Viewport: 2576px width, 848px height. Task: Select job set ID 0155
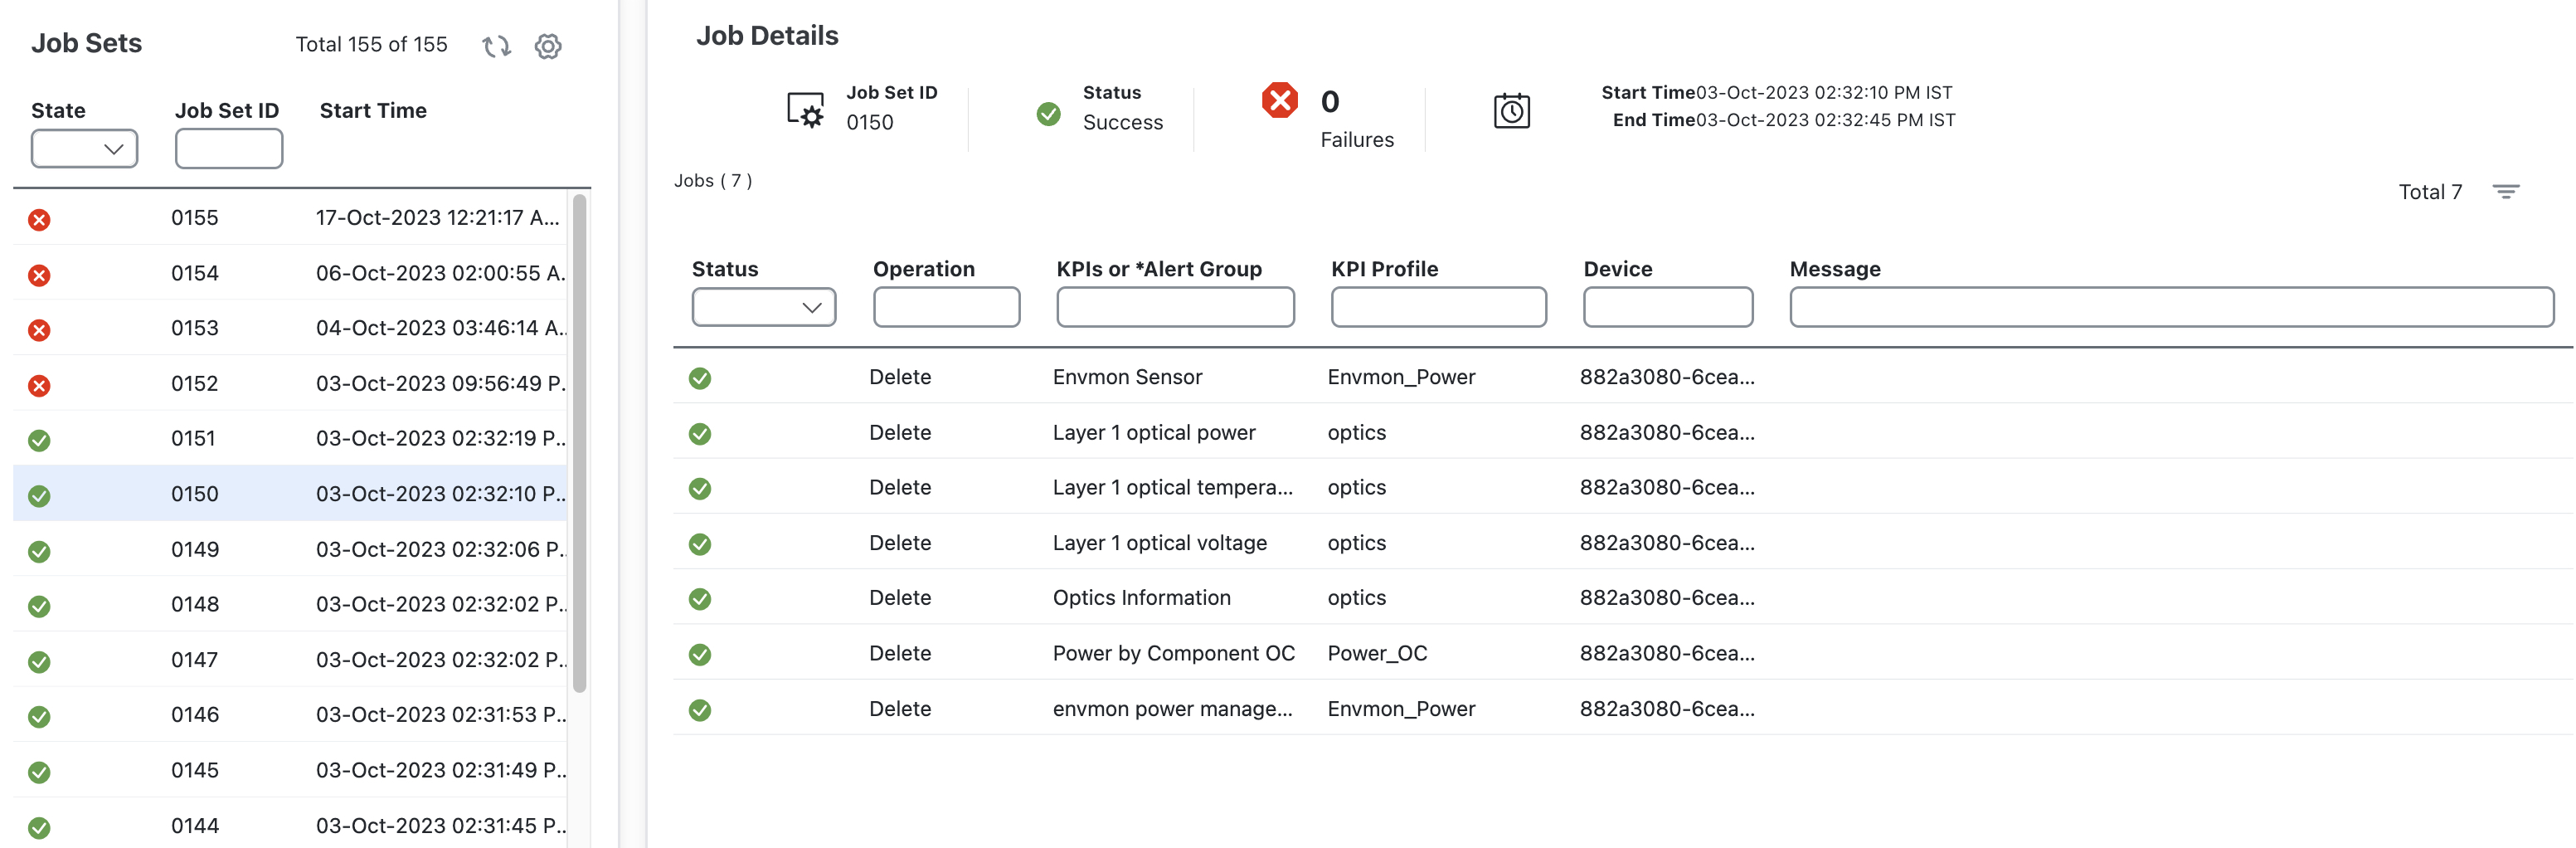[x=194, y=218]
